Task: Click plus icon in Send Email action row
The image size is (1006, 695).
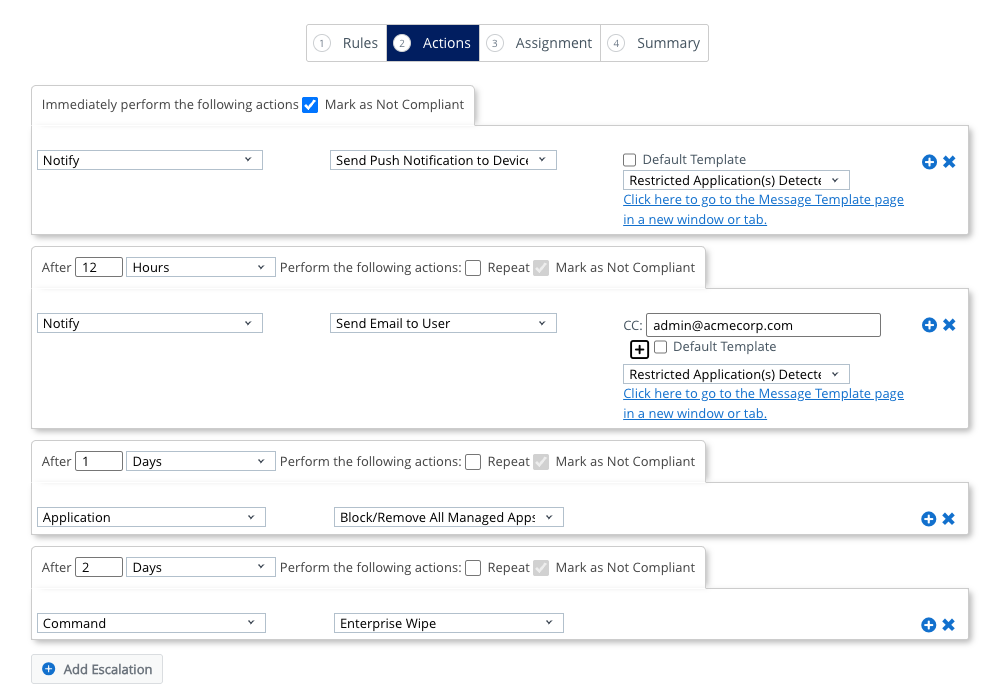Action: (929, 325)
